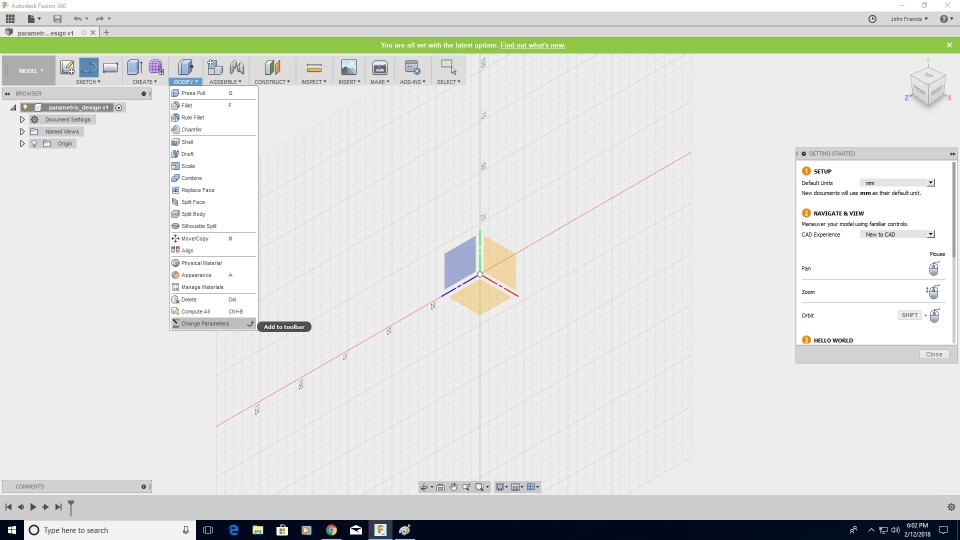960x540 pixels.
Task: Open the Default Units dropdown
Action: [x=898, y=183]
